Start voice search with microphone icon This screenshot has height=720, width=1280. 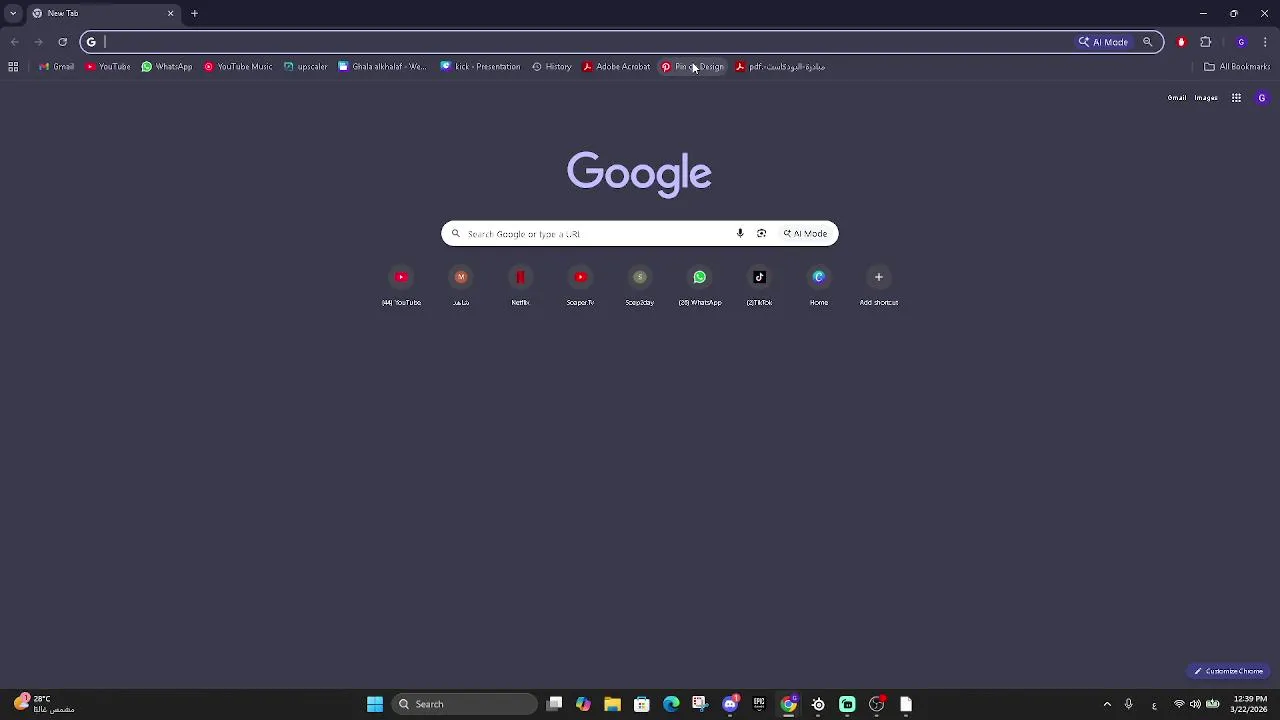pos(740,233)
